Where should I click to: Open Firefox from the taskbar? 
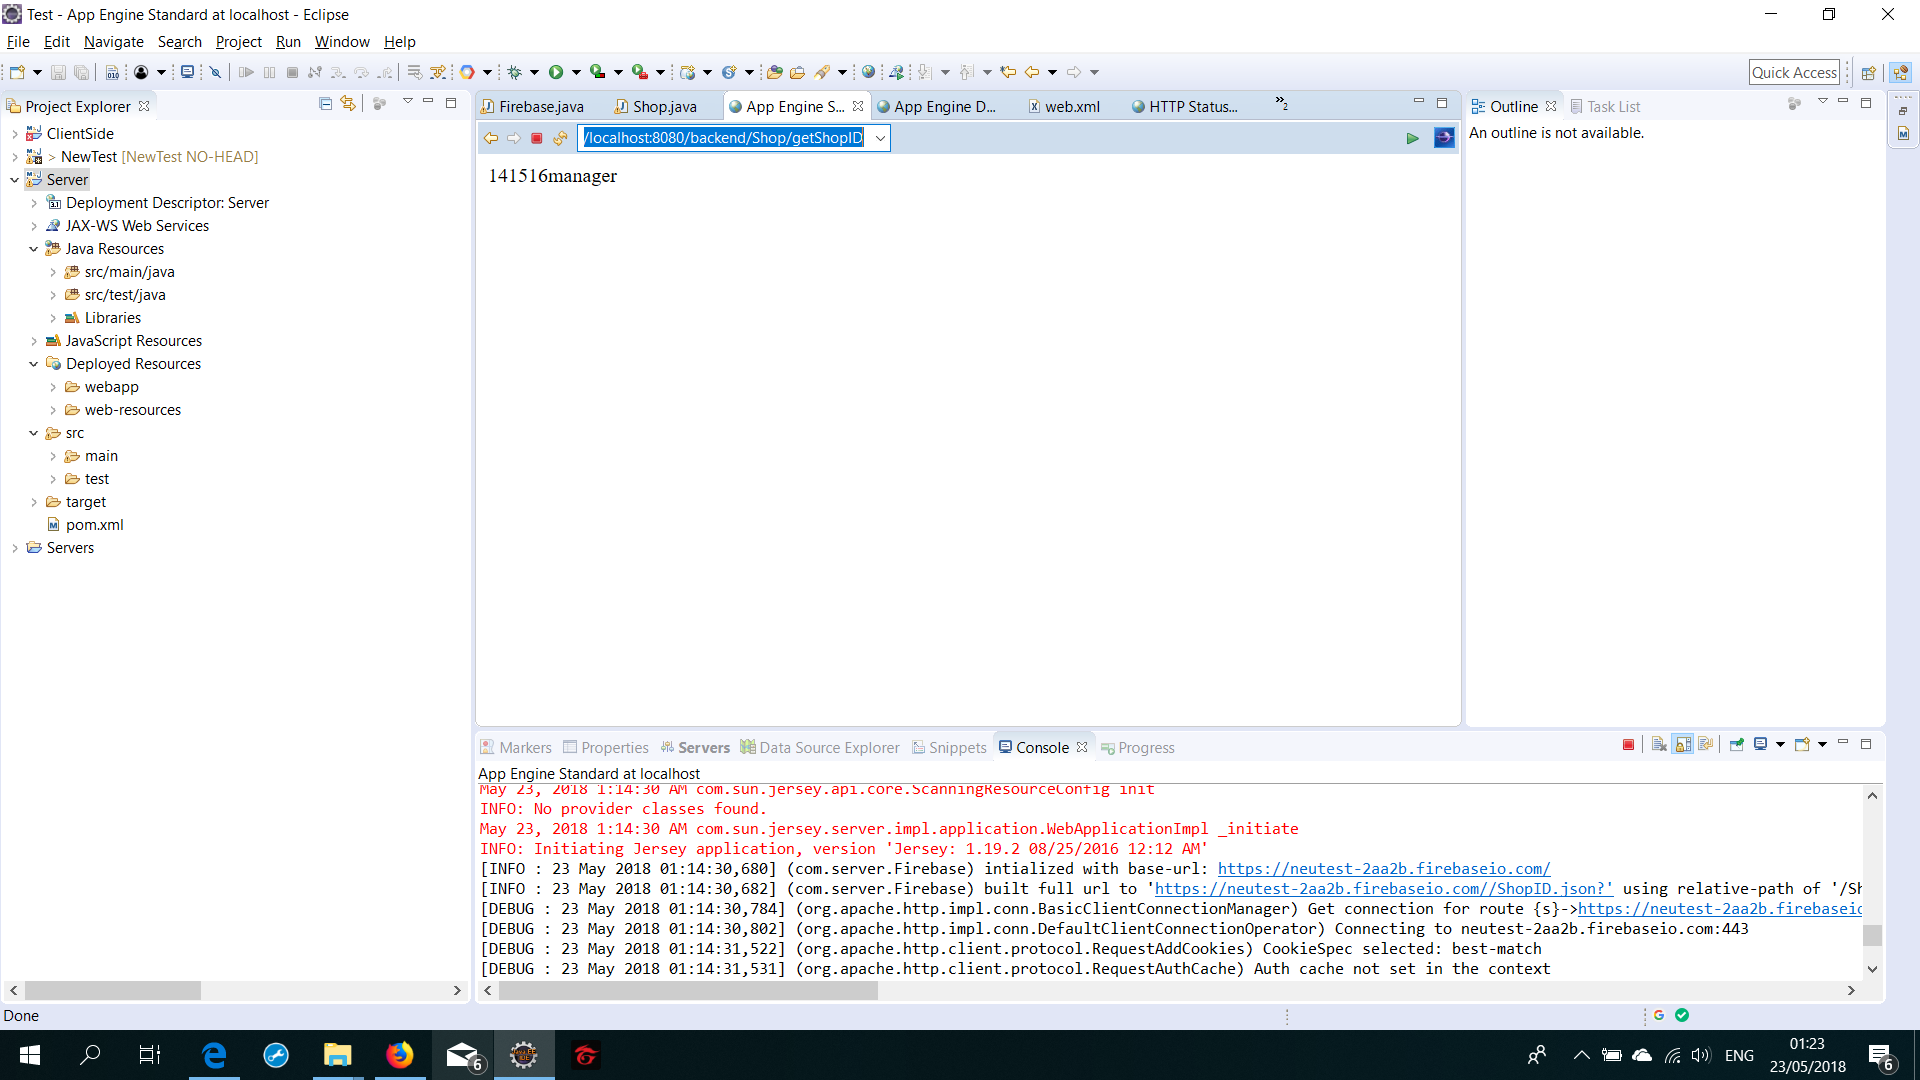[399, 1054]
